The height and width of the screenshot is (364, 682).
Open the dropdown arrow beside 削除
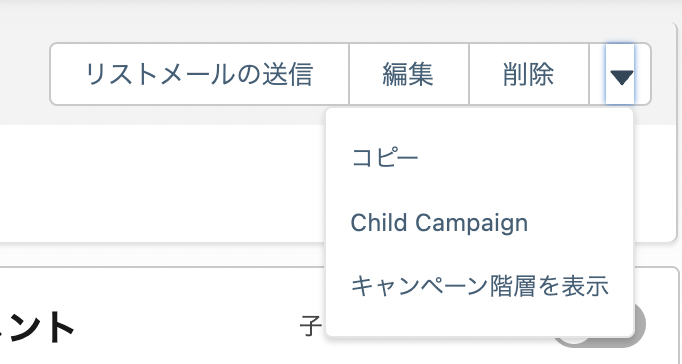[620, 74]
